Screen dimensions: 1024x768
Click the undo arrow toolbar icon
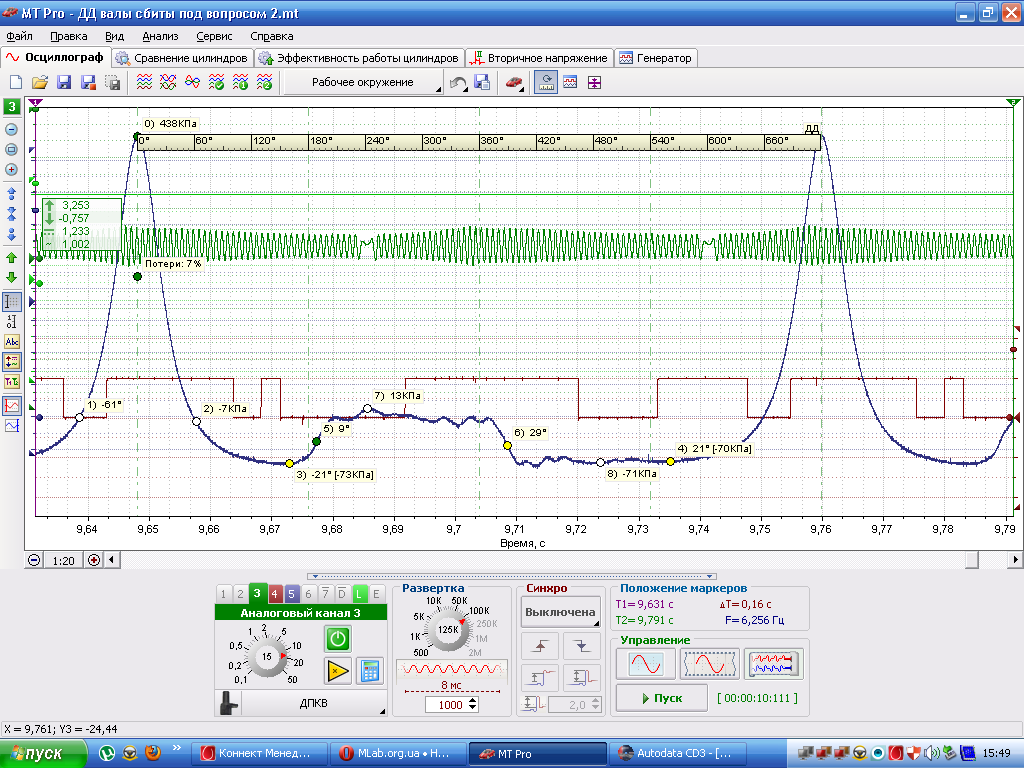click(458, 83)
